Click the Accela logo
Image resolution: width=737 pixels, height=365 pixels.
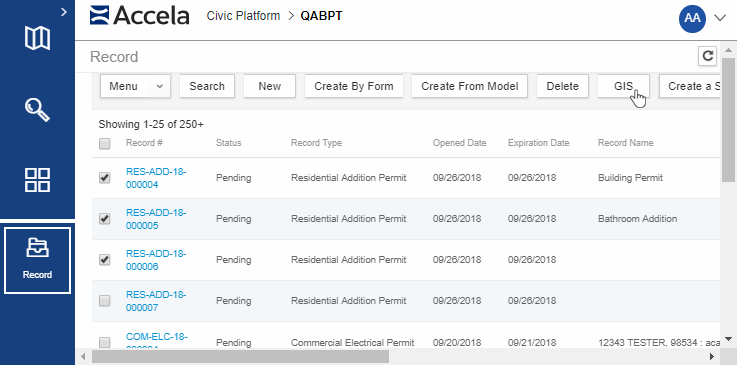coord(140,16)
